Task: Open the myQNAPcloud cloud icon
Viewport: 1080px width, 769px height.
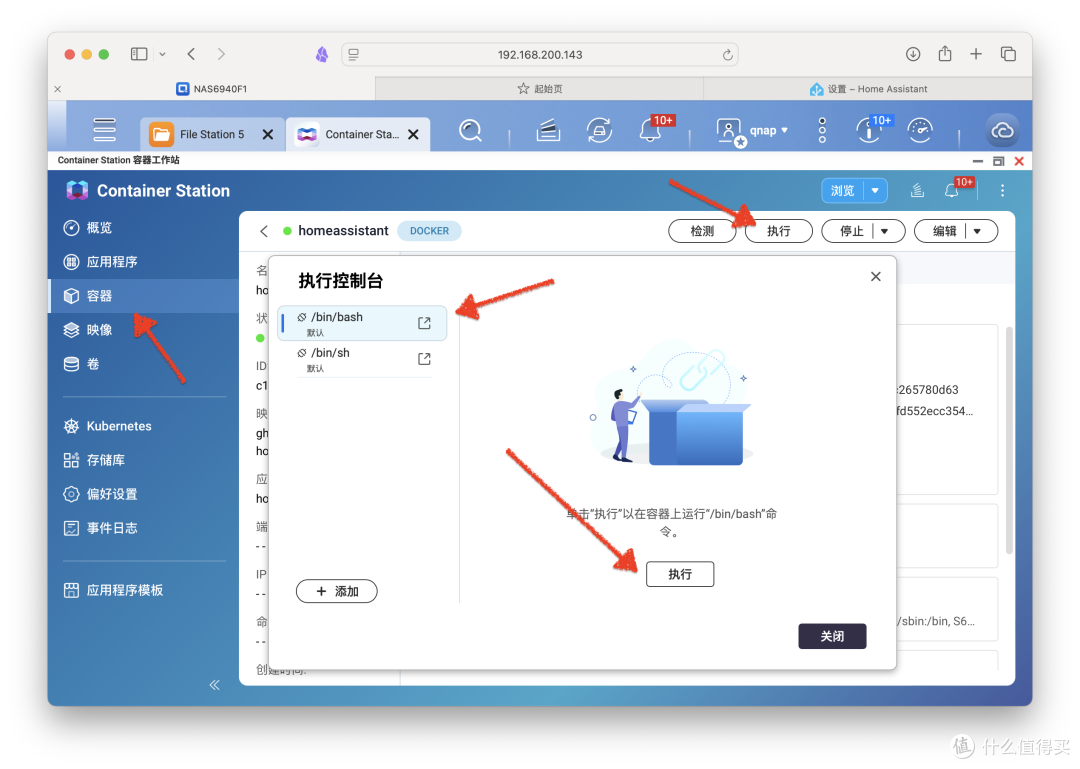Action: (1001, 130)
